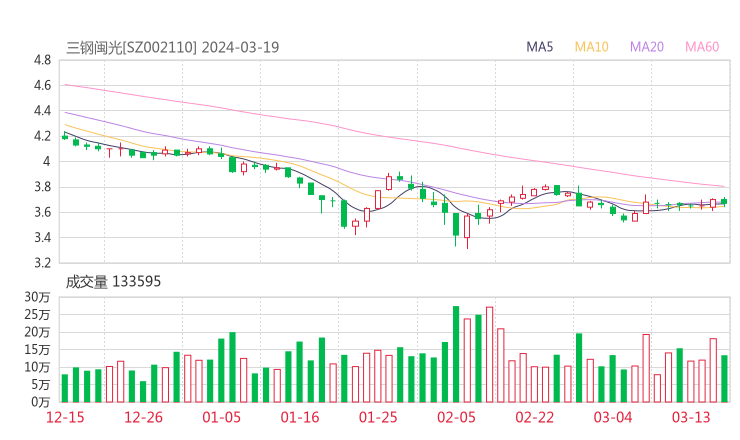This screenshot has height=440, width=740.
Task: Jump to the 12-26 date marker
Action: coord(143,417)
